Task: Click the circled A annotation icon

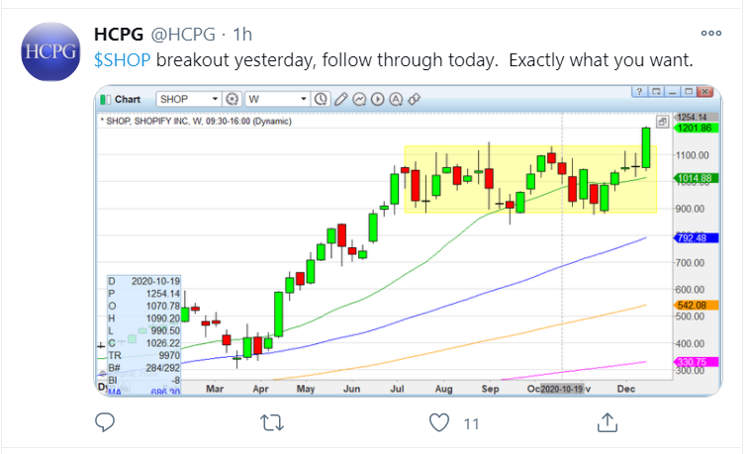Action: click(396, 99)
